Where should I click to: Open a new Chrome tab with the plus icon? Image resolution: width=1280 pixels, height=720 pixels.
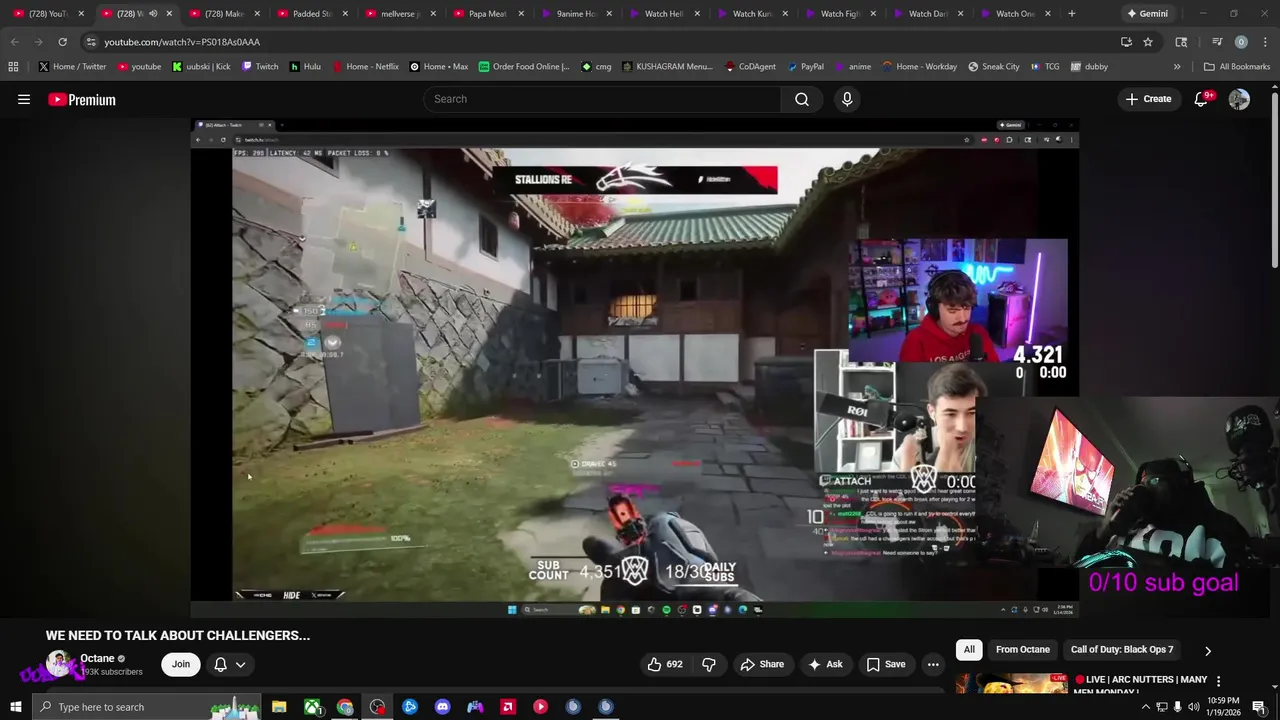tap(1071, 14)
